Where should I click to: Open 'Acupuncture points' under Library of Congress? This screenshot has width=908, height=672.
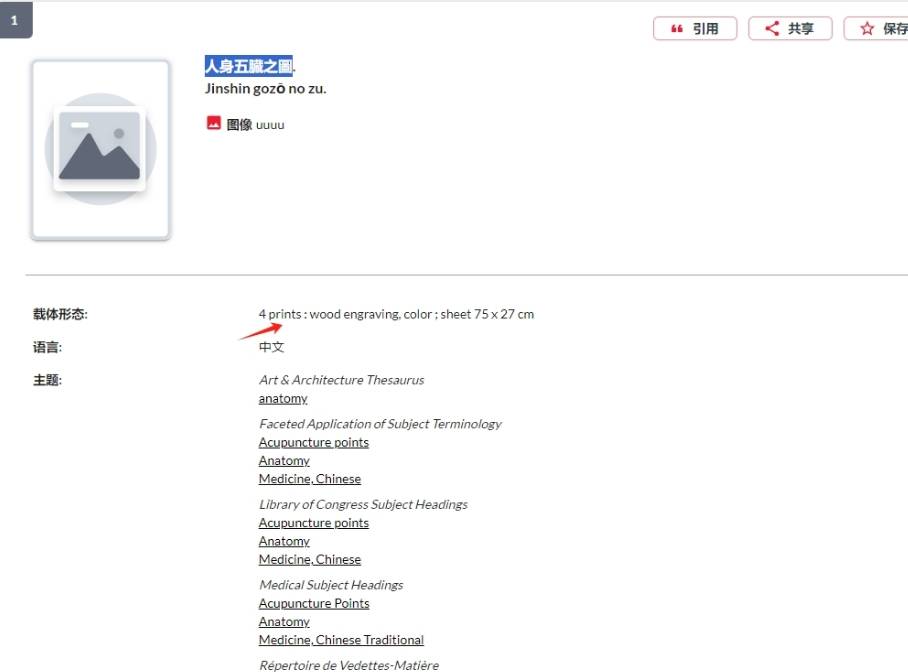[314, 523]
